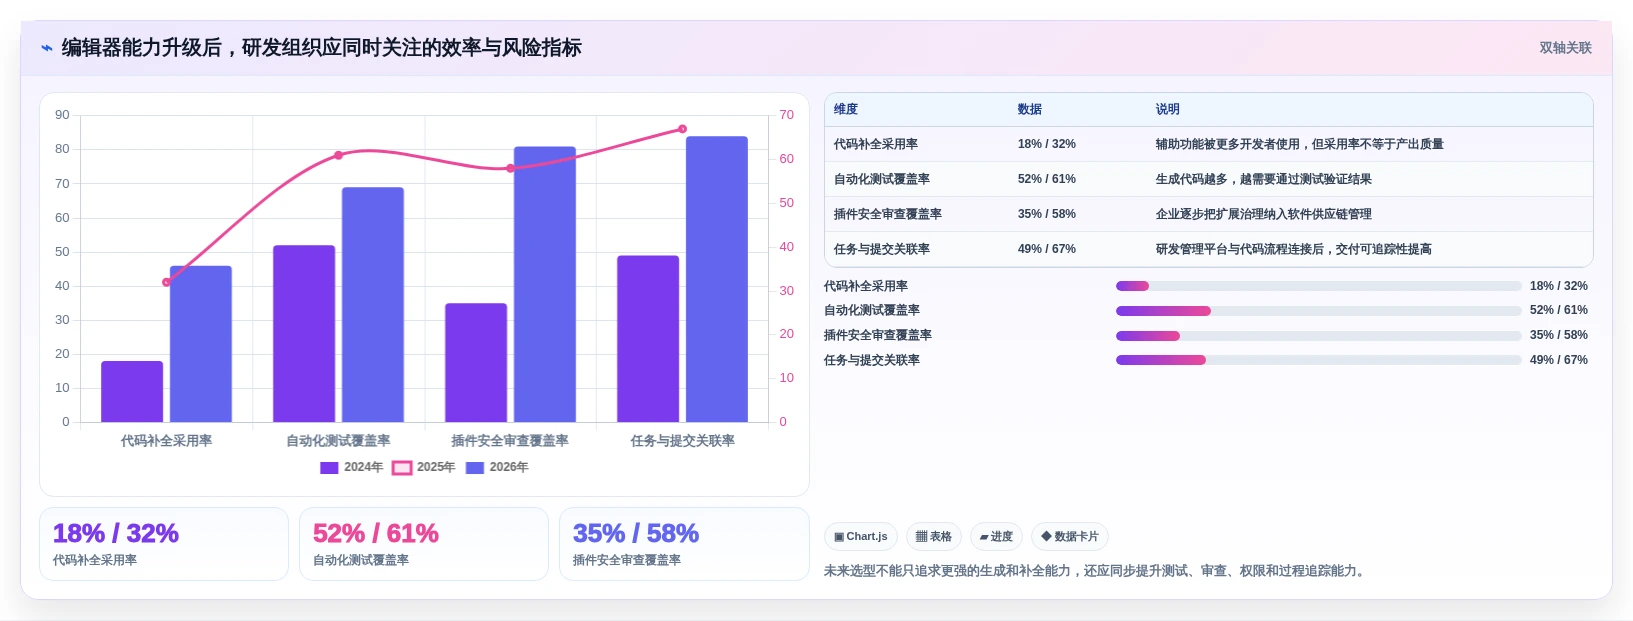This screenshot has width=1633, height=621.
Task: Click description 企业逐步把扩展治理纳入软件供应链管理
Action: [1264, 214]
